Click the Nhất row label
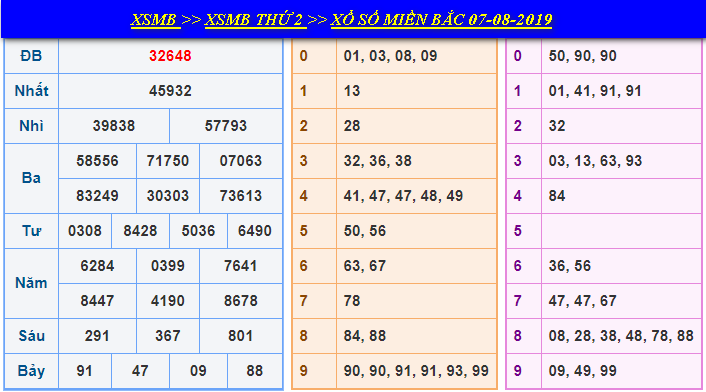706x392 pixels. pyautogui.click(x=31, y=91)
